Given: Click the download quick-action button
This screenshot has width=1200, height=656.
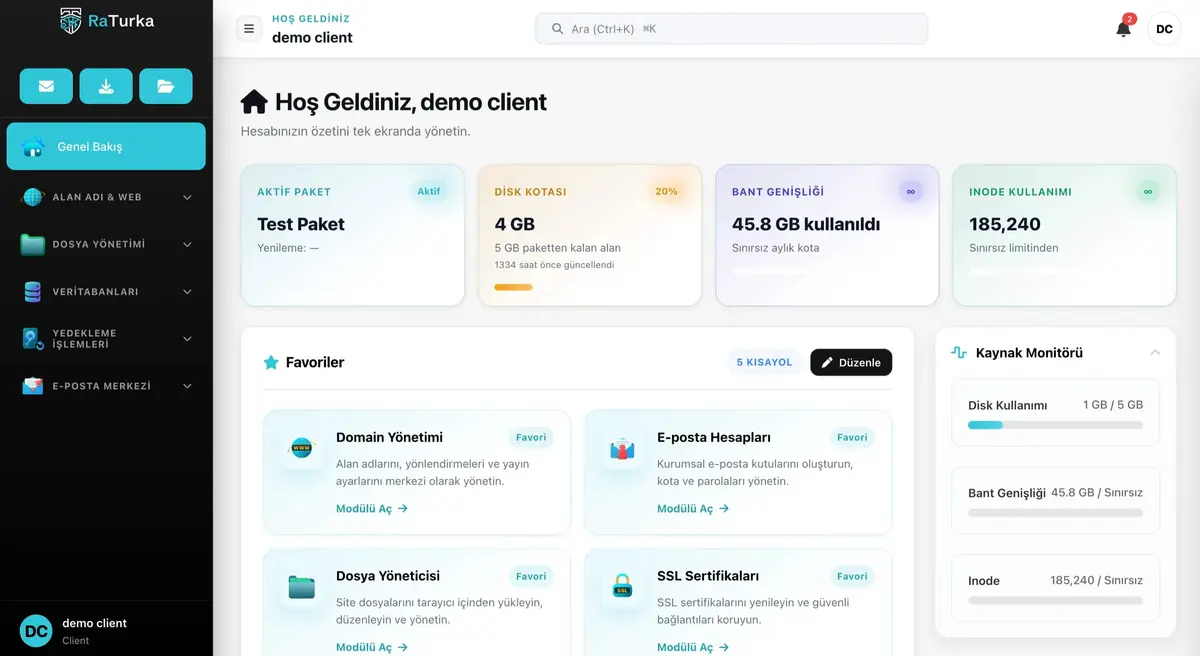Looking at the screenshot, I should tap(106, 86).
